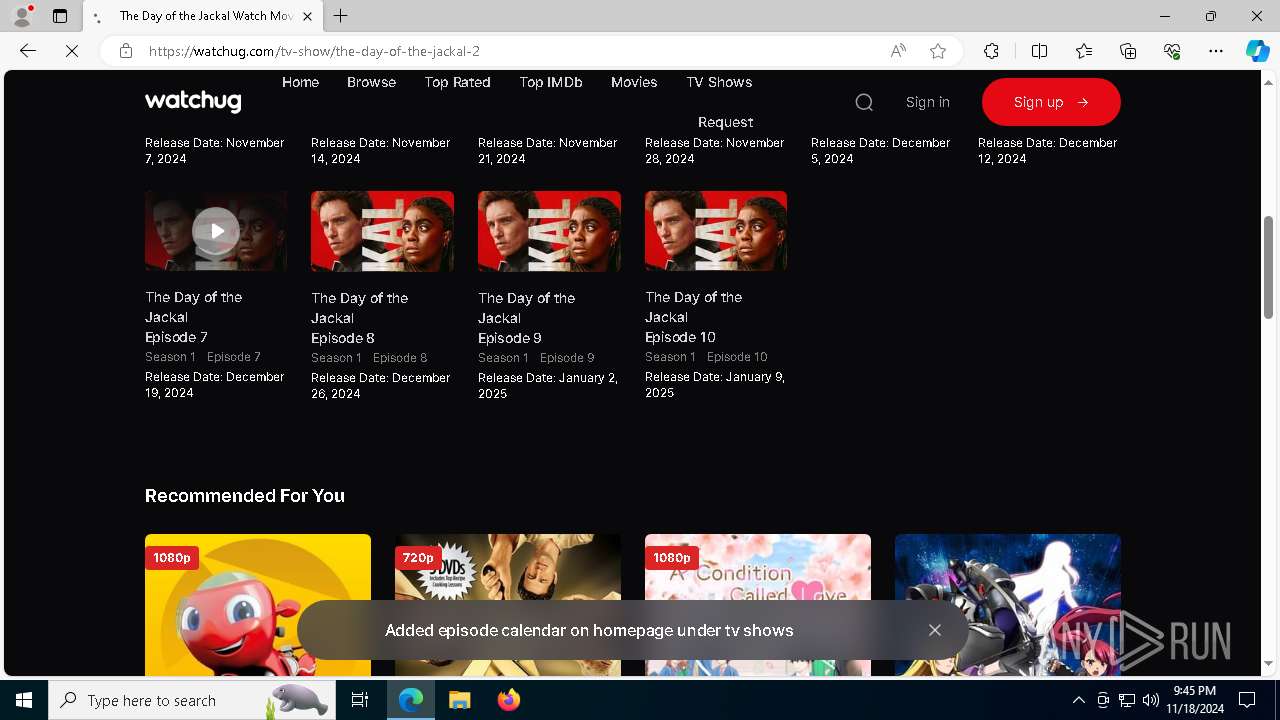Open network status tray icon

coord(1127,700)
